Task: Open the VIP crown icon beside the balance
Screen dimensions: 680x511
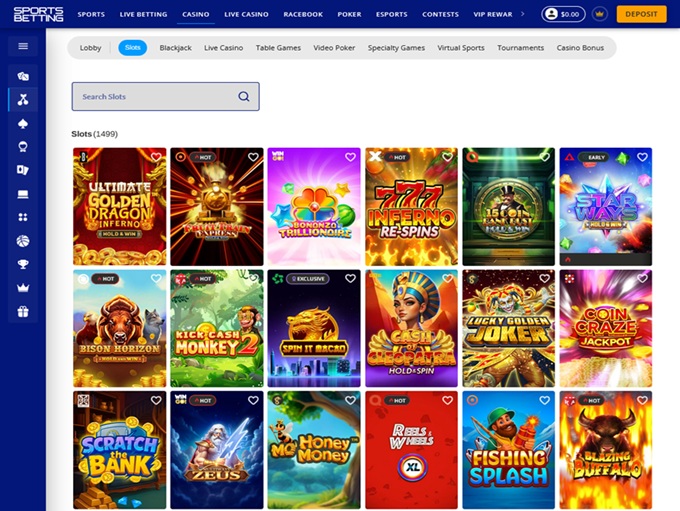Action: pos(599,14)
